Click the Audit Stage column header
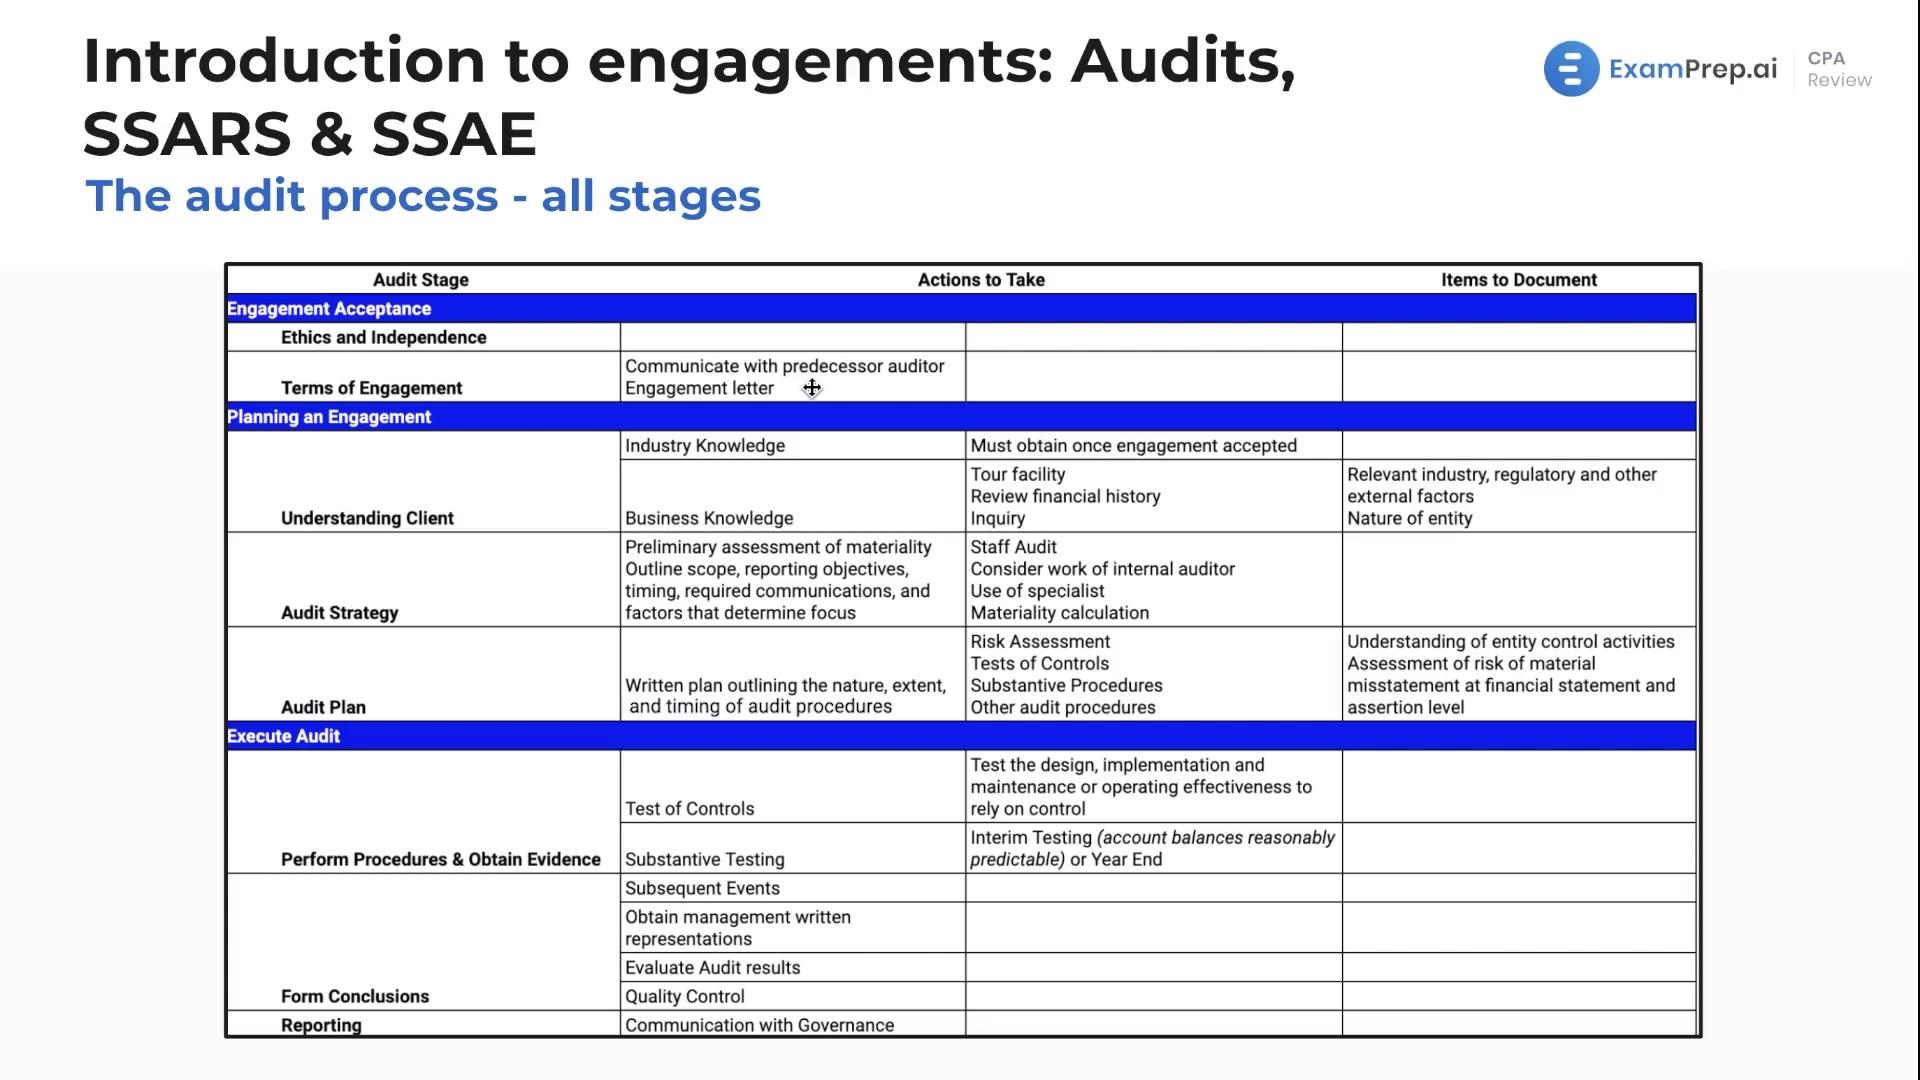 pyautogui.click(x=421, y=280)
